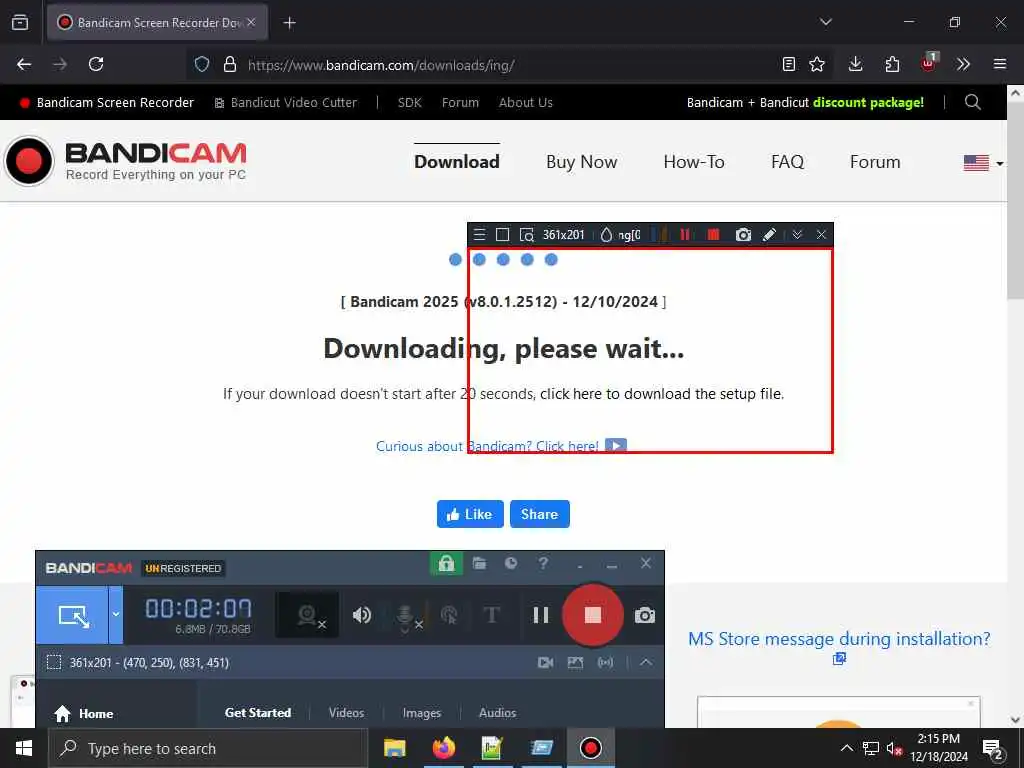
Task: Pause recording in the Bandicam main window
Action: tap(541, 615)
